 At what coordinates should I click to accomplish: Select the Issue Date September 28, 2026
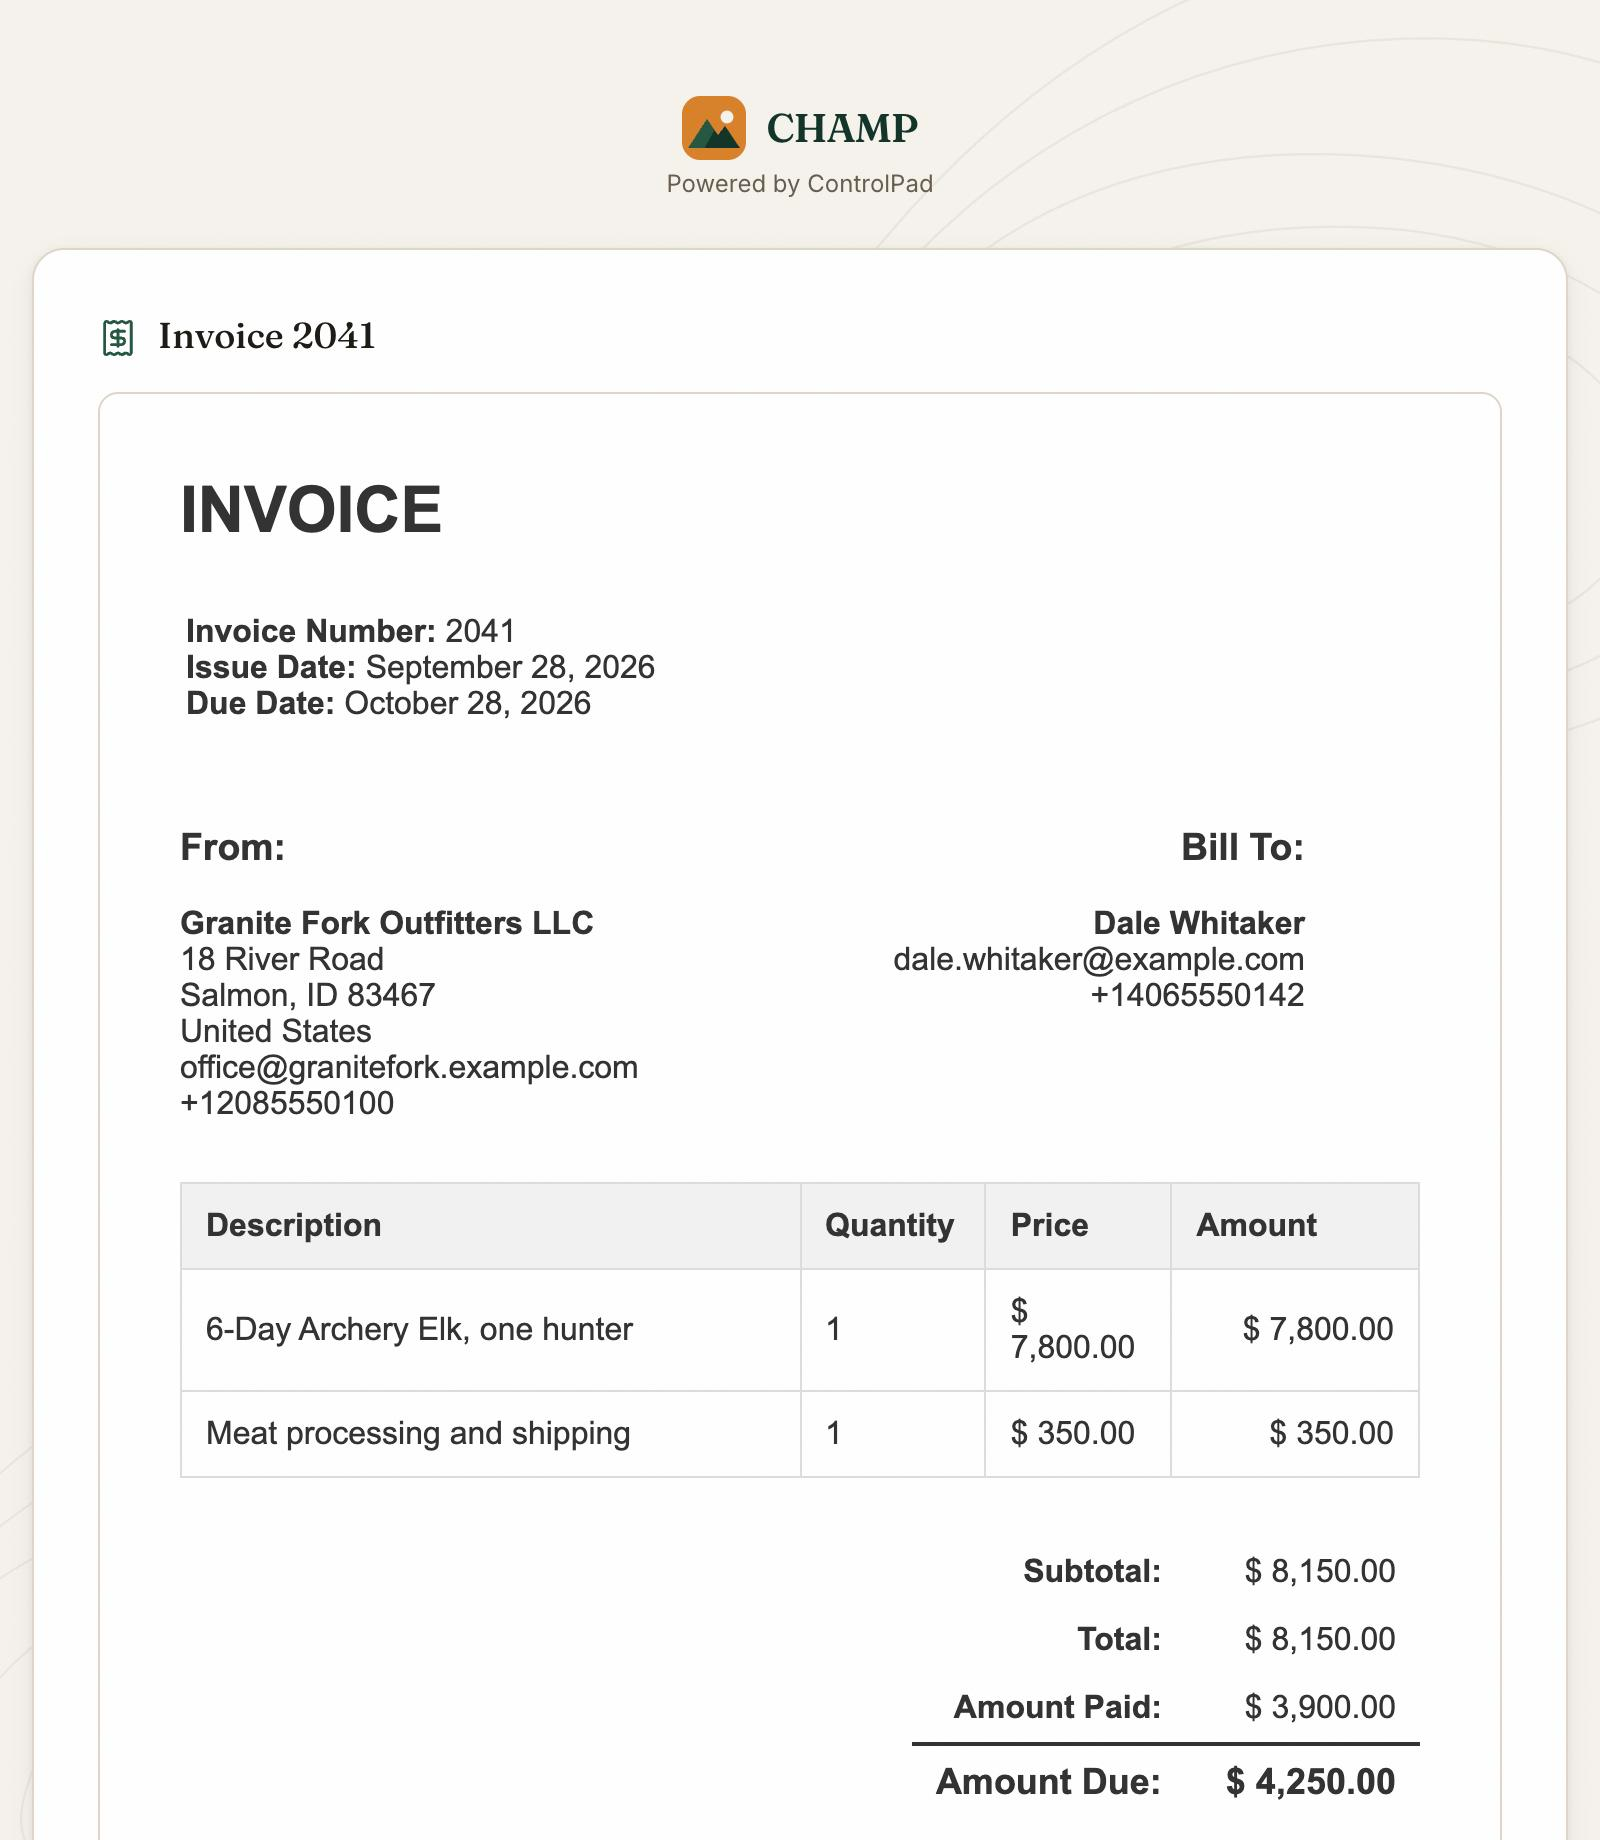click(x=420, y=667)
